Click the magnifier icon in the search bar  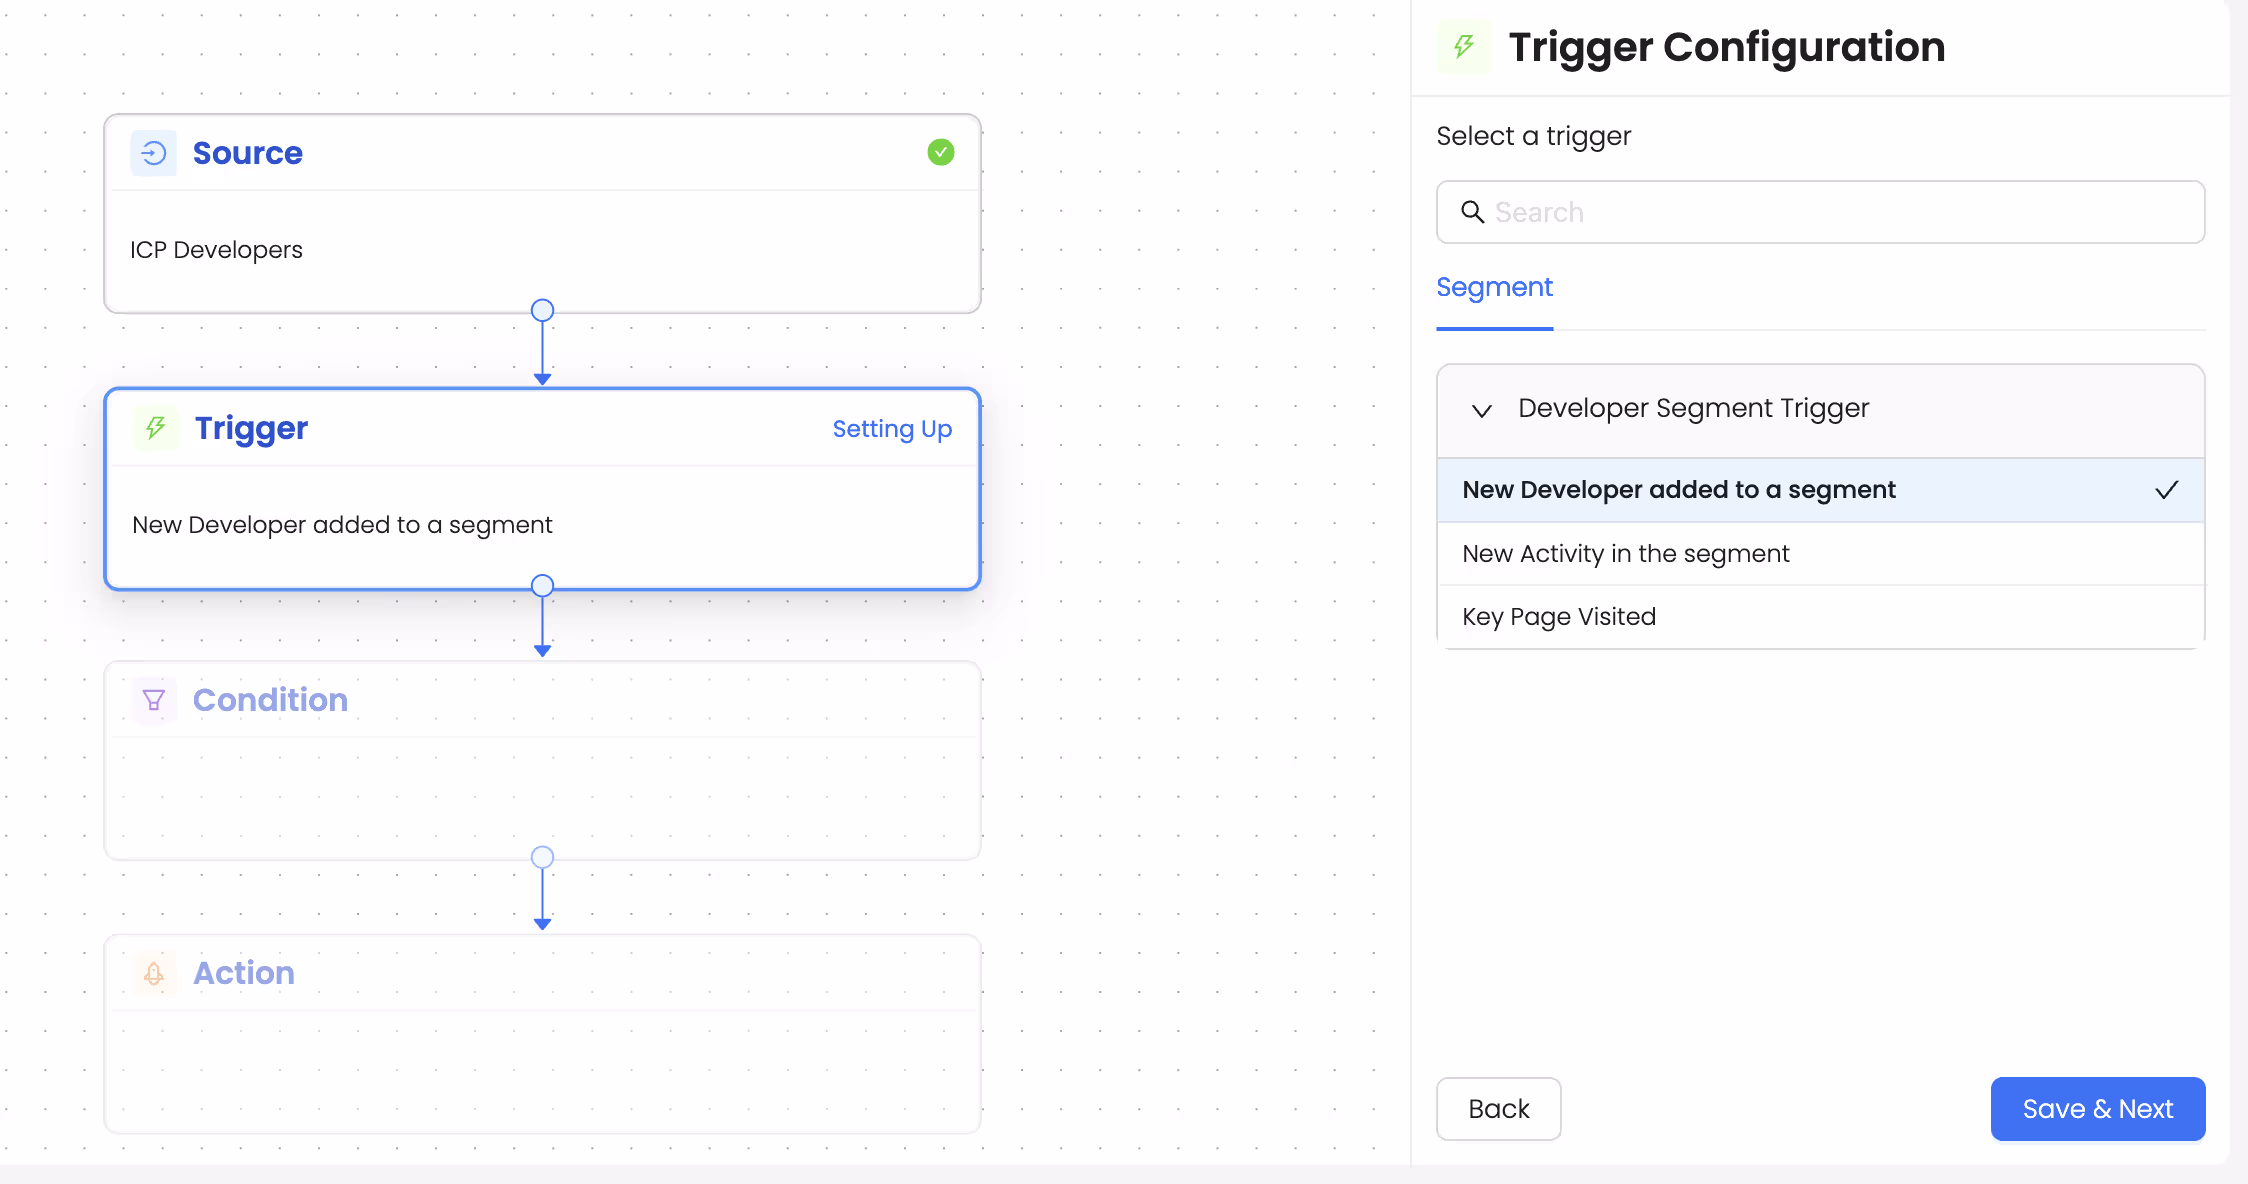click(x=1473, y=212)
